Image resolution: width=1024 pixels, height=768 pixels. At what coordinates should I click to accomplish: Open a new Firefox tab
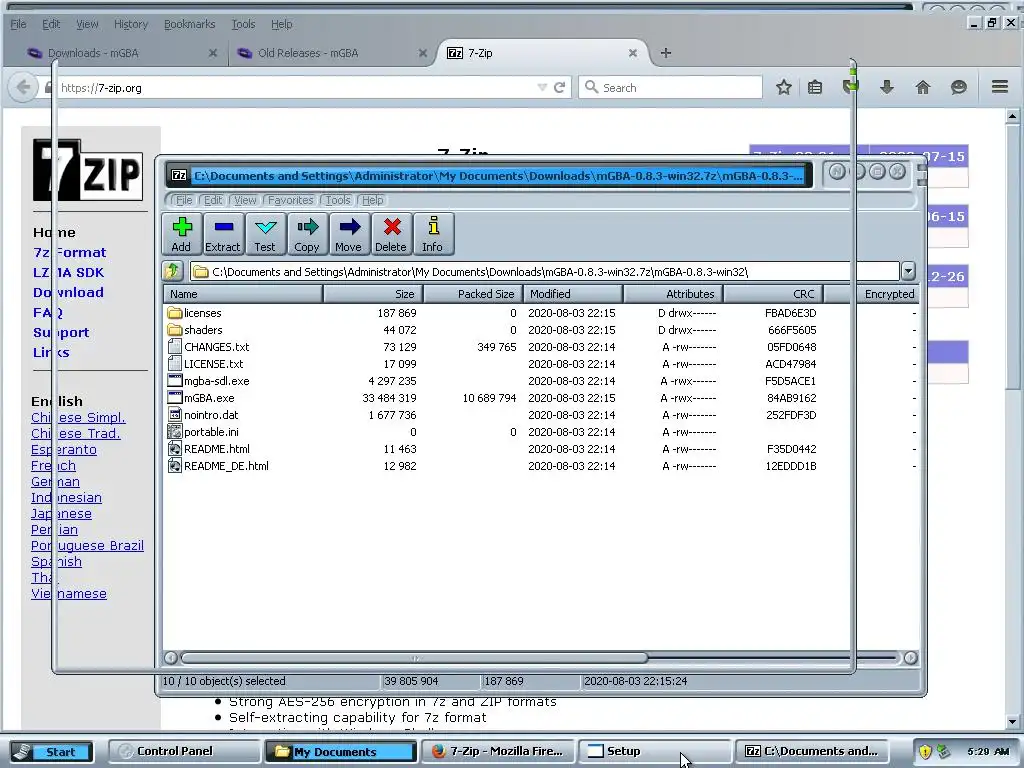point(665,53)
